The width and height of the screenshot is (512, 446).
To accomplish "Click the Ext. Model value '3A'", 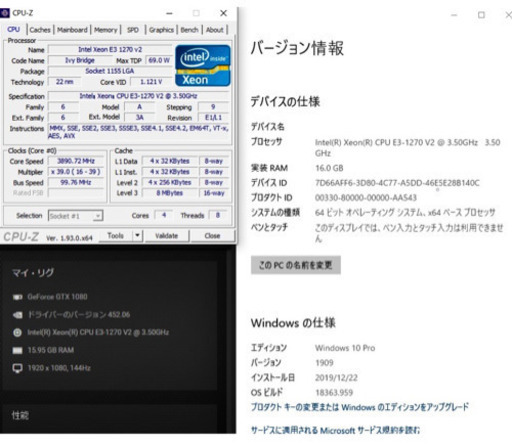I will click(140, 118).
